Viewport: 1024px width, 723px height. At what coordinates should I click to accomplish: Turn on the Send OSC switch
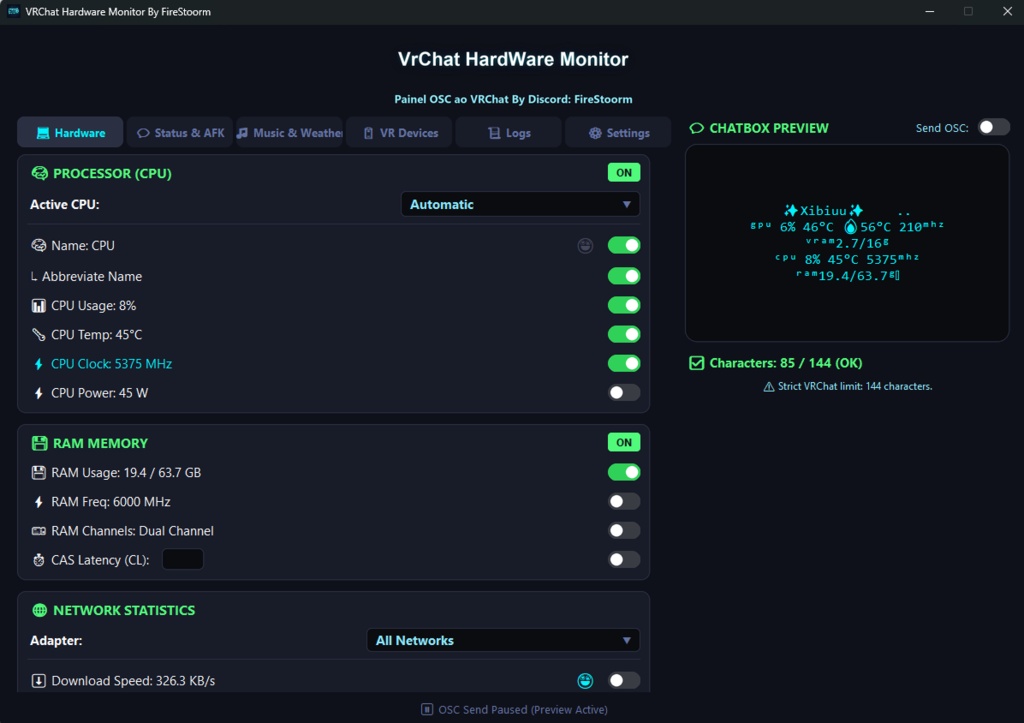[993, 127]
